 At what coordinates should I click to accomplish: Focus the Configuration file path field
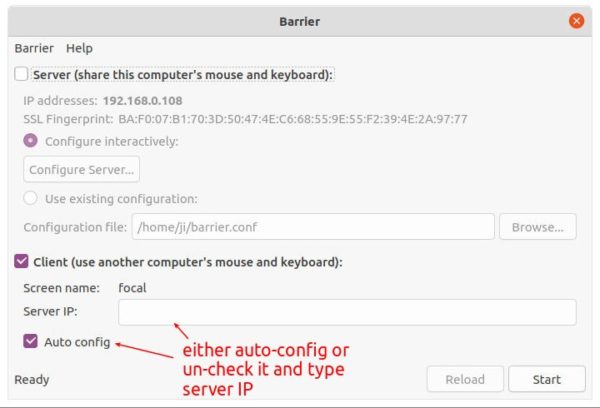tap(313, 227)
